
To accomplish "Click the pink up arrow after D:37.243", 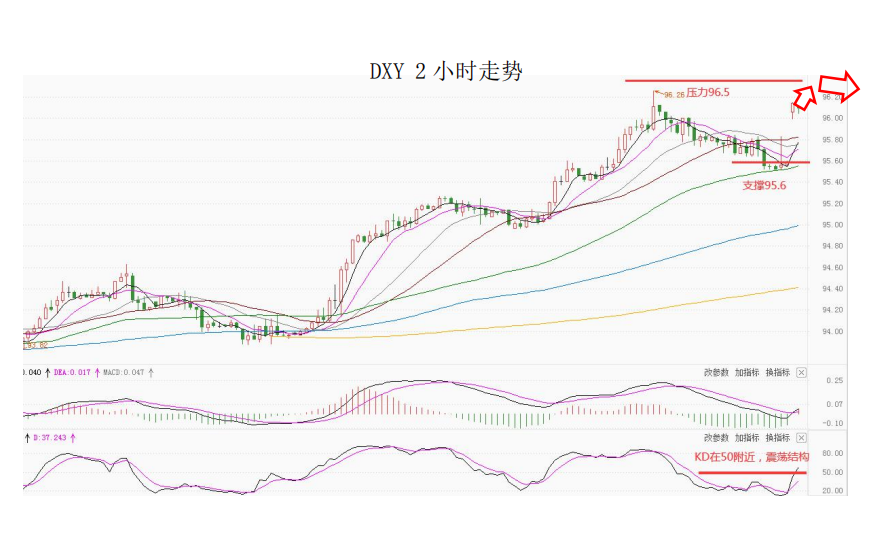I will pos(73,437).
